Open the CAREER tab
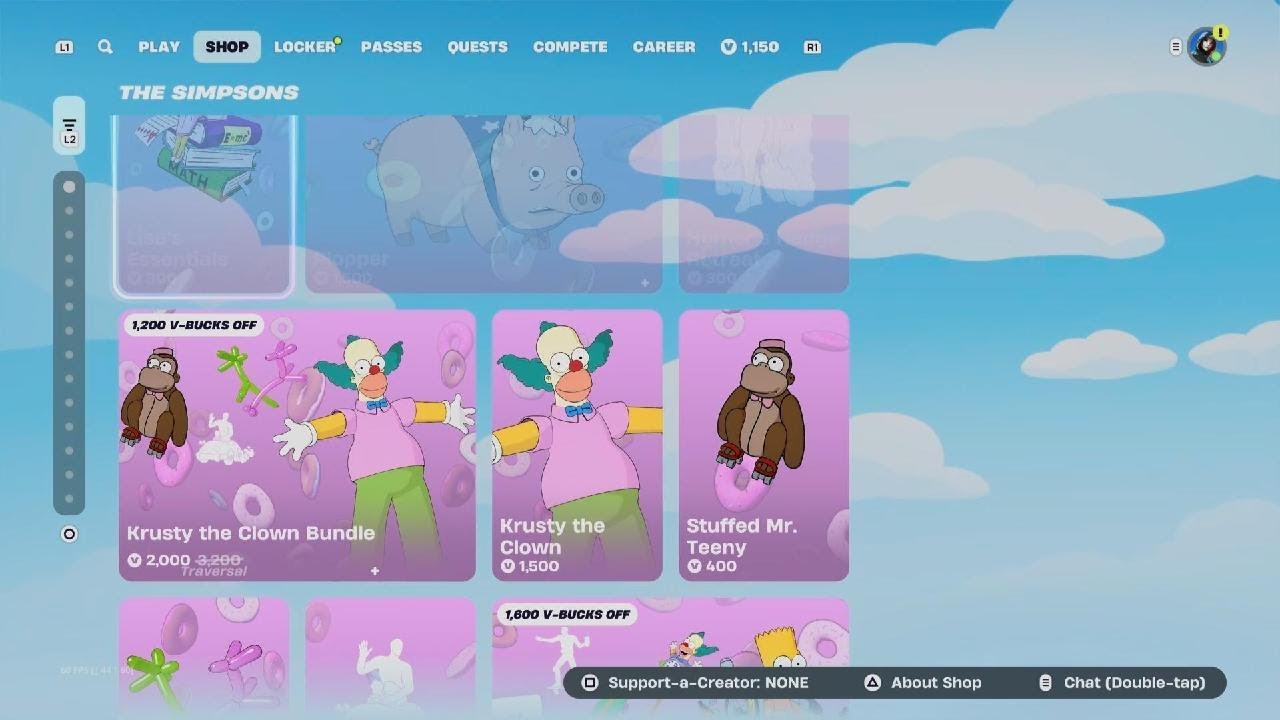This screenshot has width=1280, height=720. tap(664, 47)
